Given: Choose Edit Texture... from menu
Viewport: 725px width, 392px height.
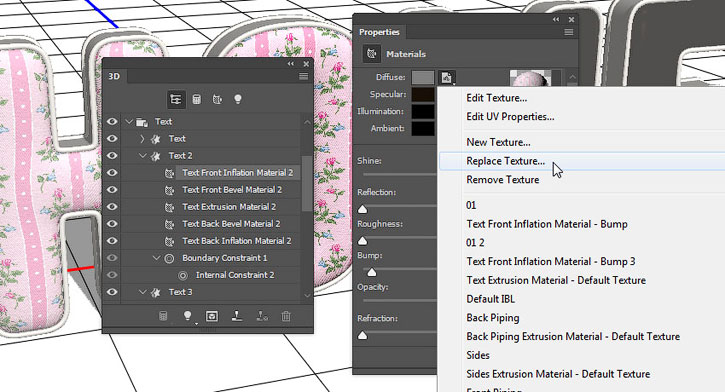Looking at the screenshot, I should pos(497,98).
